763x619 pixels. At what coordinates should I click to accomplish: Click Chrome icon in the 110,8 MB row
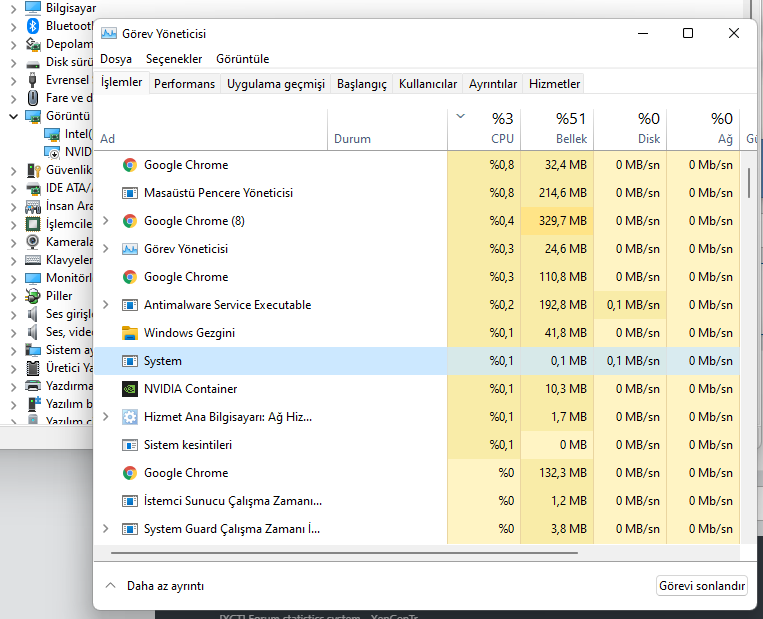[x=129, y=277]
